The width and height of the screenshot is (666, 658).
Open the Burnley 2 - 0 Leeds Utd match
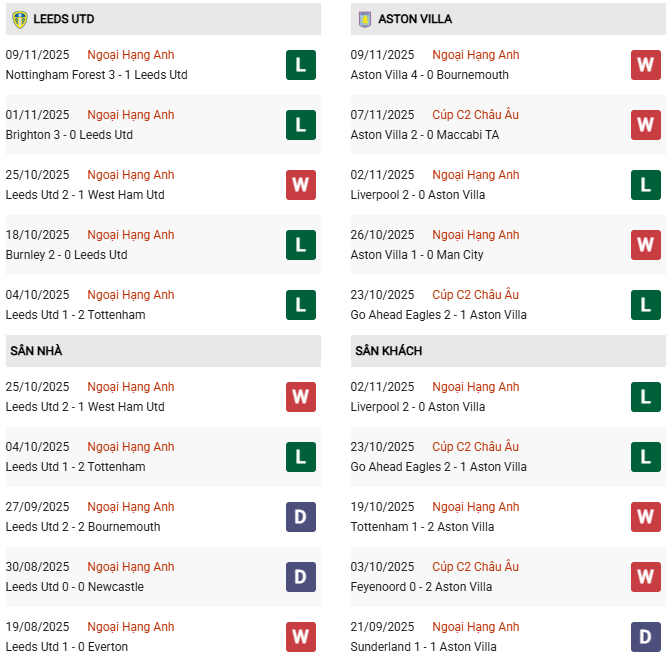point(66,255)
